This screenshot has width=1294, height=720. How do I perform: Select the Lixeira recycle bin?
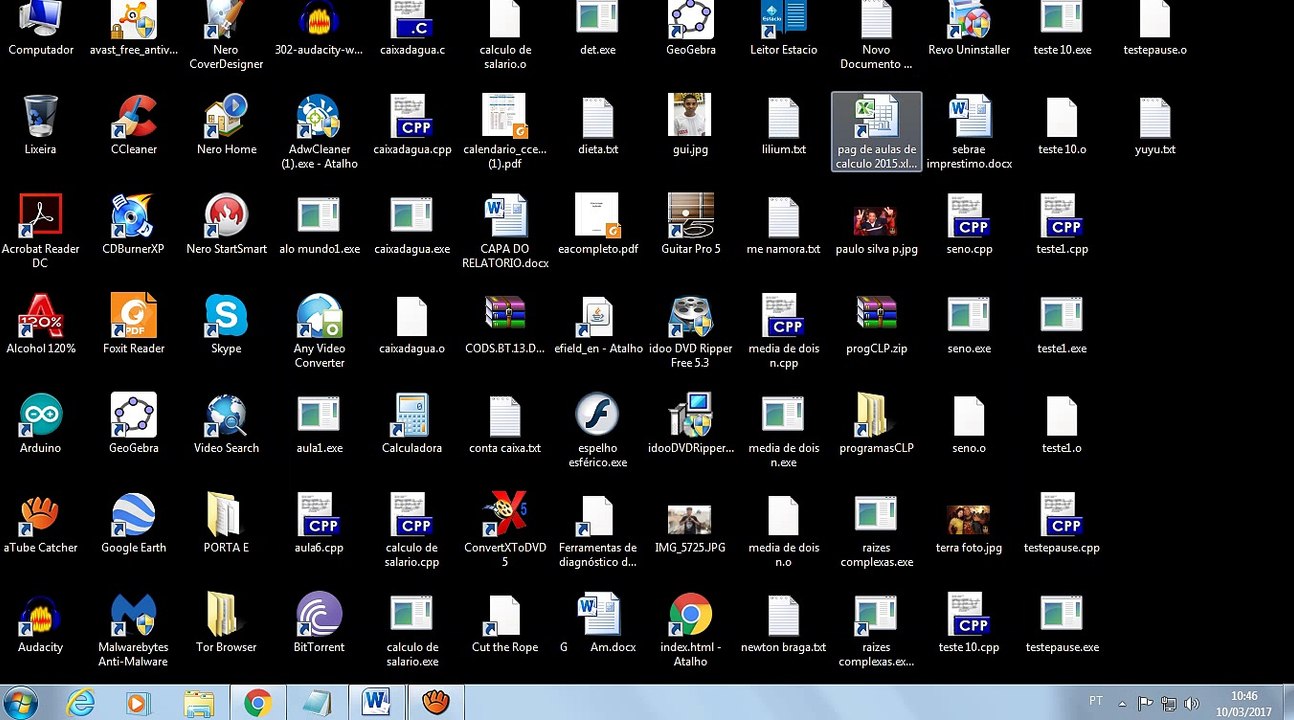coord(41,125)
